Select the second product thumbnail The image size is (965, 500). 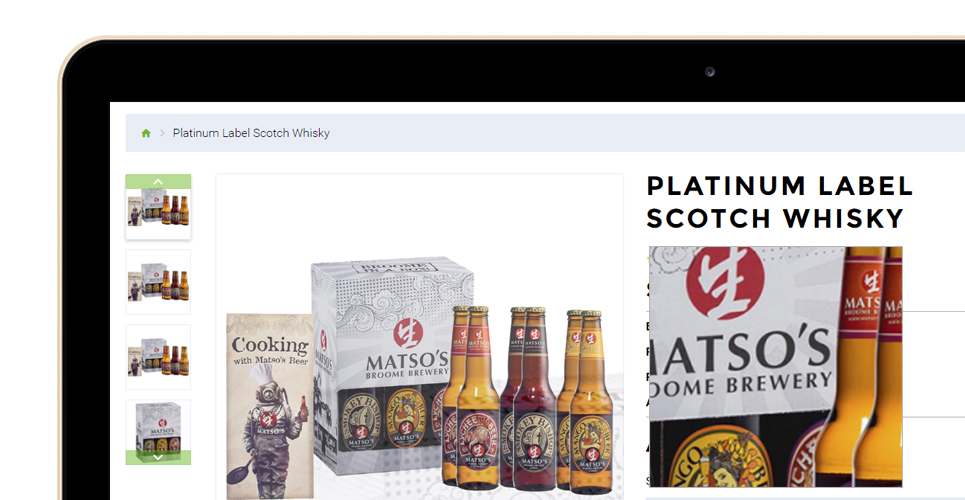158,282
